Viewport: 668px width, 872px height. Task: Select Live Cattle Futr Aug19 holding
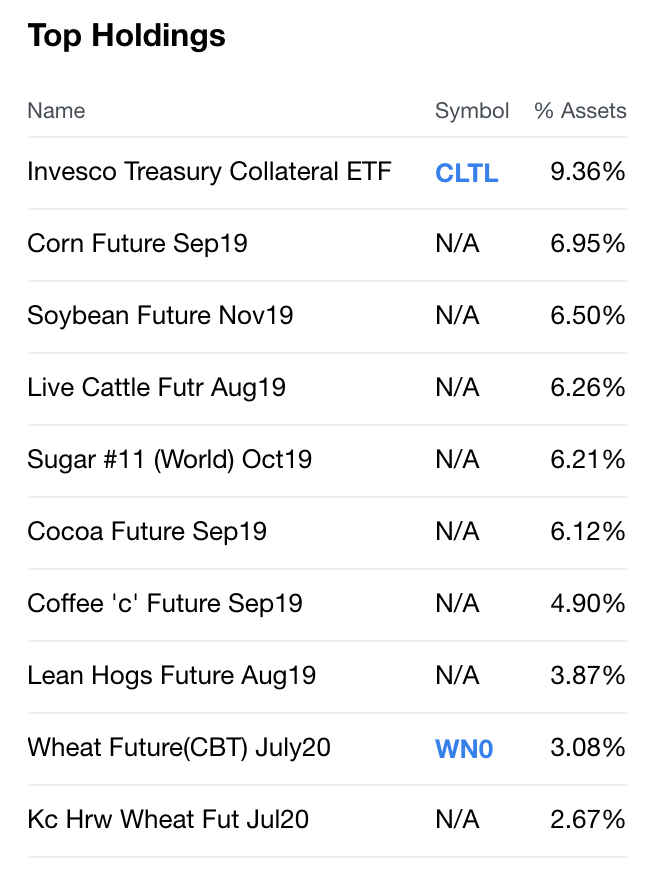point(156,388)
